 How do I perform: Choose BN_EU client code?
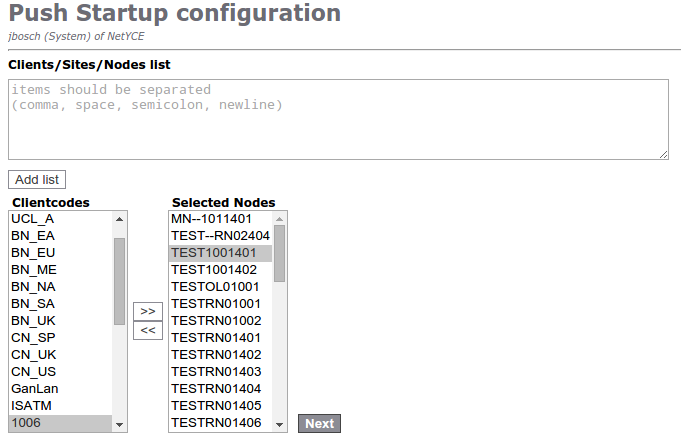(x=33, y=253)
